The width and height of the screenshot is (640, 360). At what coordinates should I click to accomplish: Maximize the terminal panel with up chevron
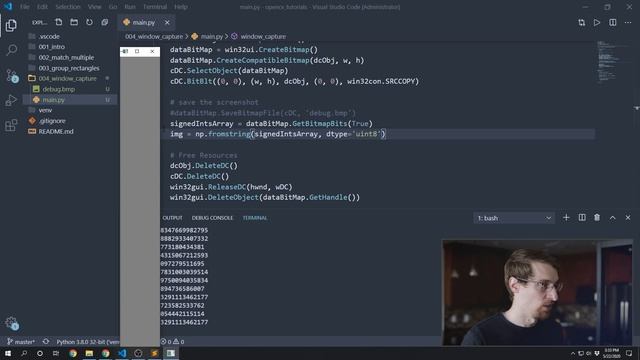coord(613,218)
